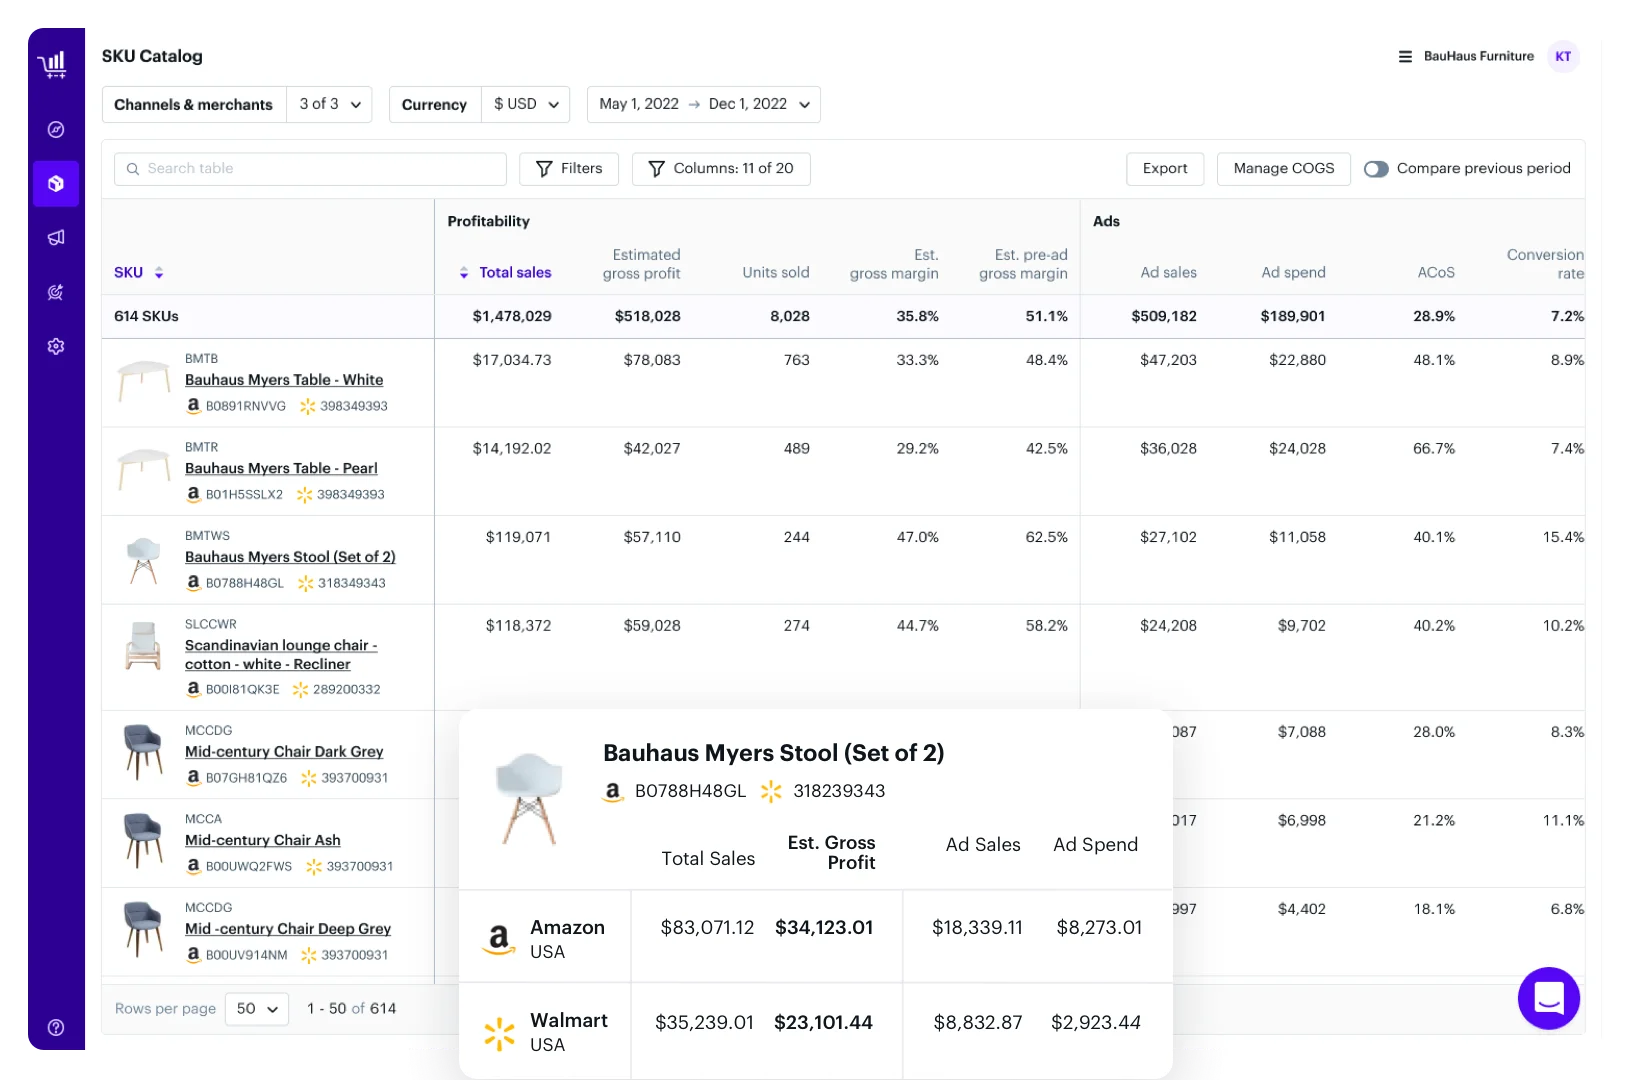Click the Ad sales column header
The image size is (1632, 1080).
pyautogui.click(x=1168, y=272)
